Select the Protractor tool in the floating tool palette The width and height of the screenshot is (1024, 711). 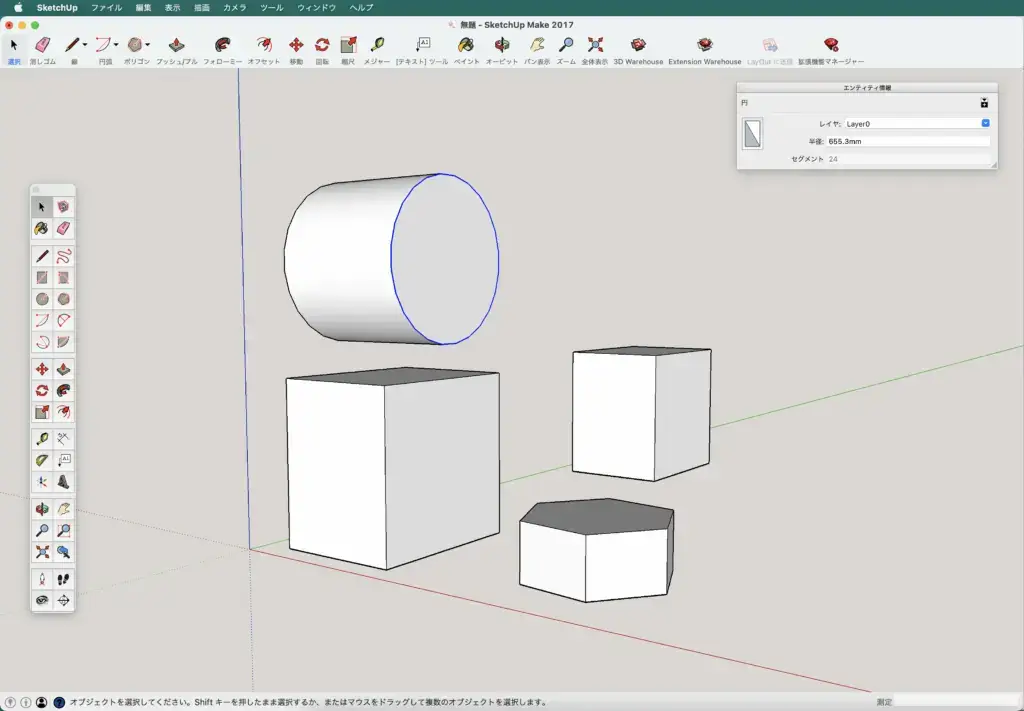(42, 460)
